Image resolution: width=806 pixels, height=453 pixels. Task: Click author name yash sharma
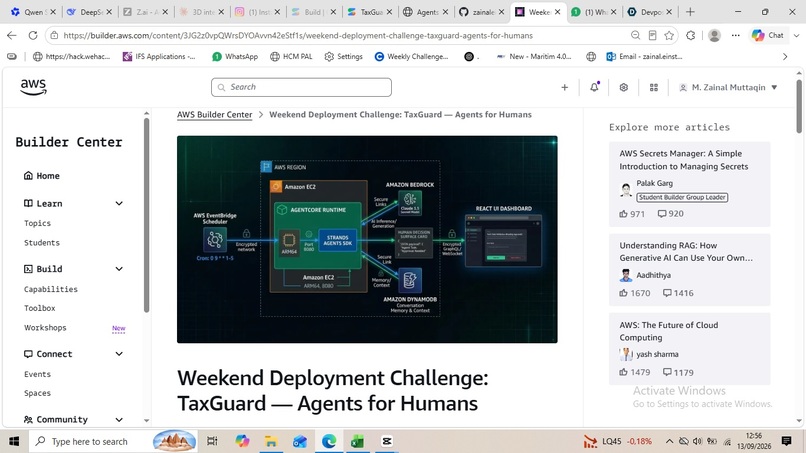coord(657,354)
